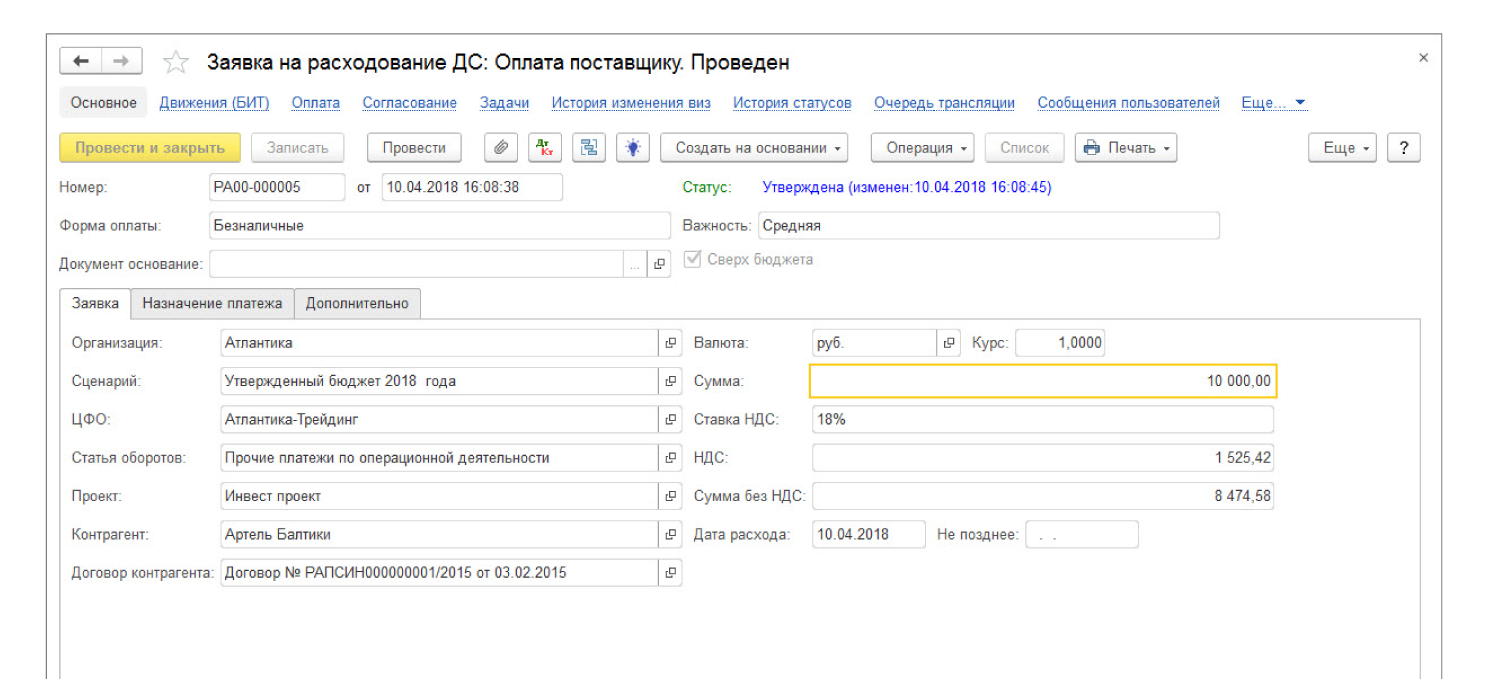Open the Организация field link icon
Screen dimensions: 1501x679
[x=670, y=343]
